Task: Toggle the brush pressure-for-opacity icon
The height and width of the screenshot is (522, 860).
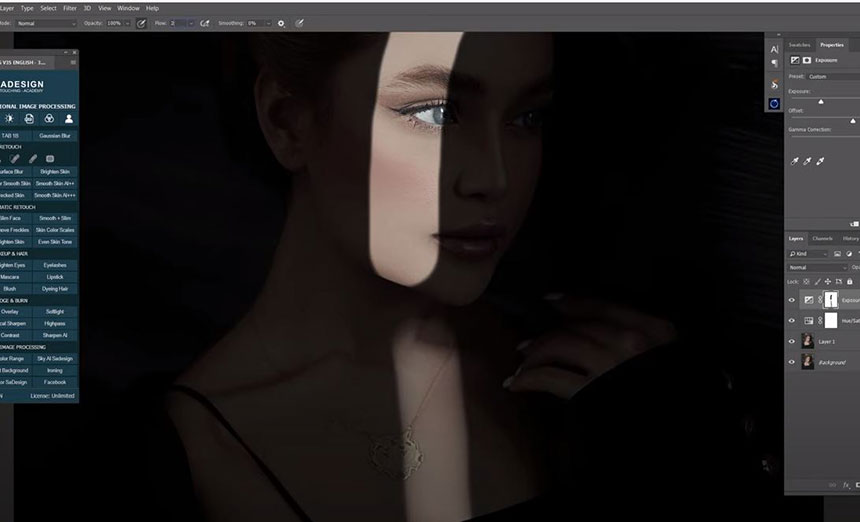Action: coord(141,24)
